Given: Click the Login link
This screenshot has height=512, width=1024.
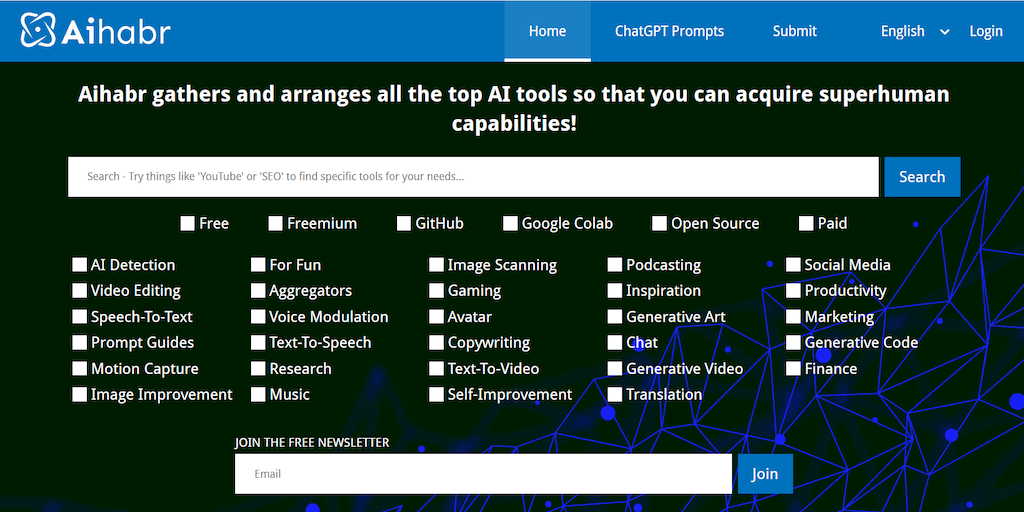Looking at the screenshot, I should (985, 31).
